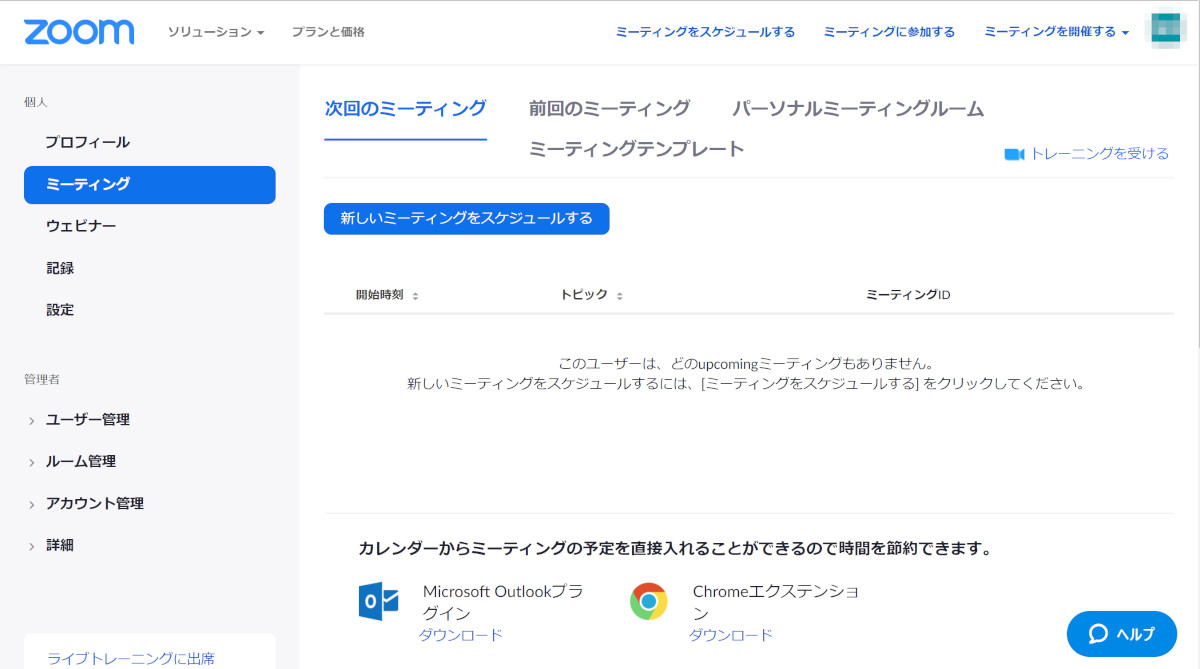
Task: Click the Zoom logo
Action: [79, 32]
